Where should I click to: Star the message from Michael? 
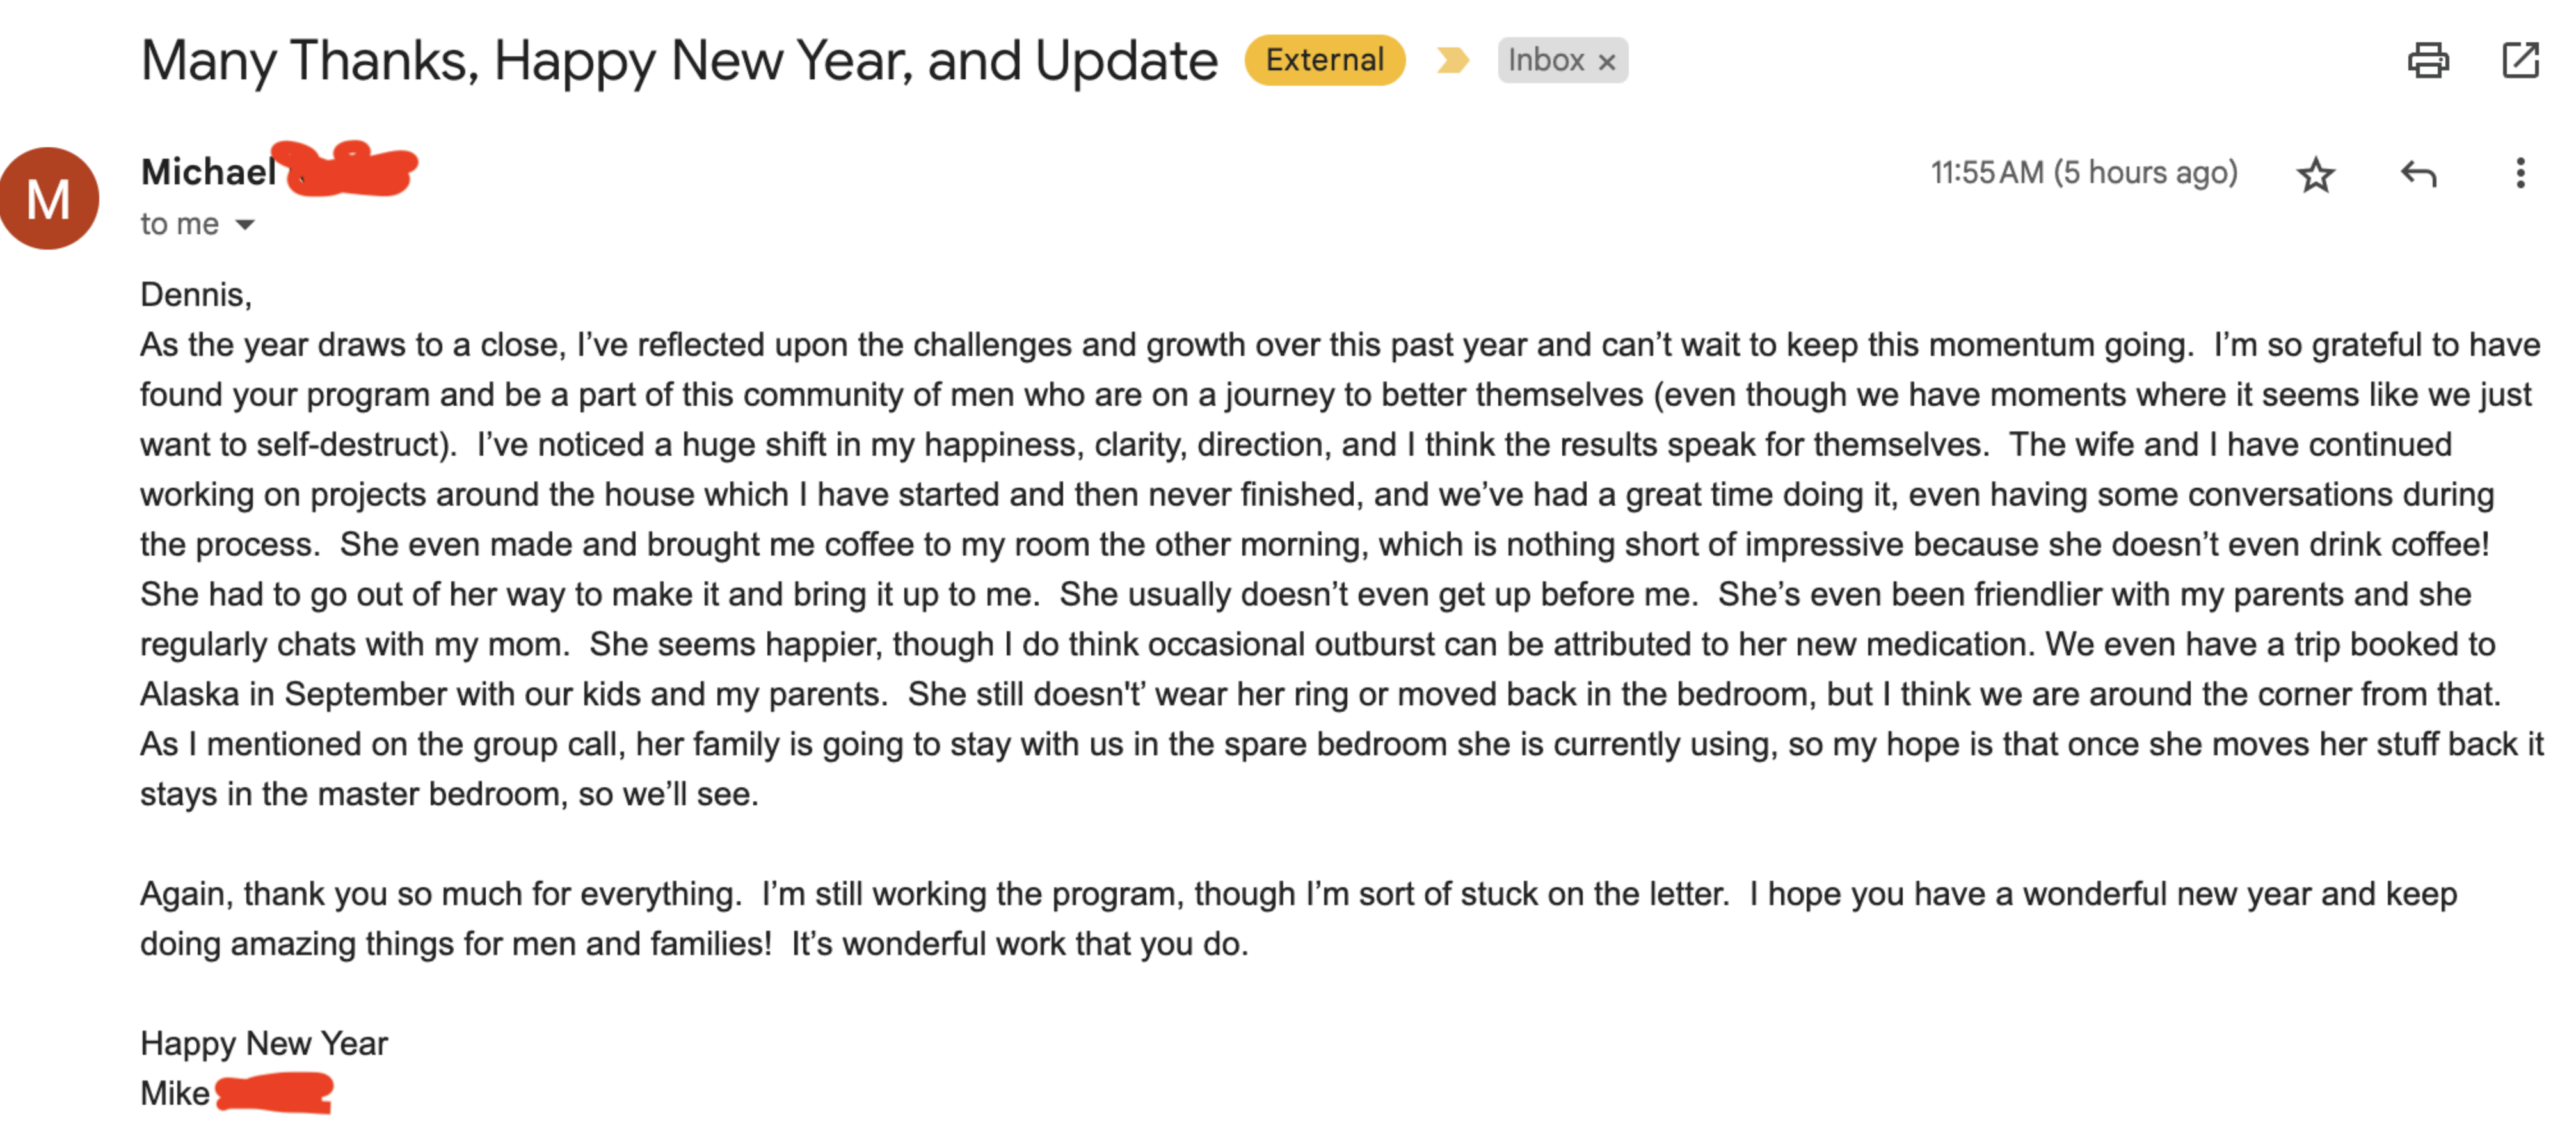point(2314,174)
